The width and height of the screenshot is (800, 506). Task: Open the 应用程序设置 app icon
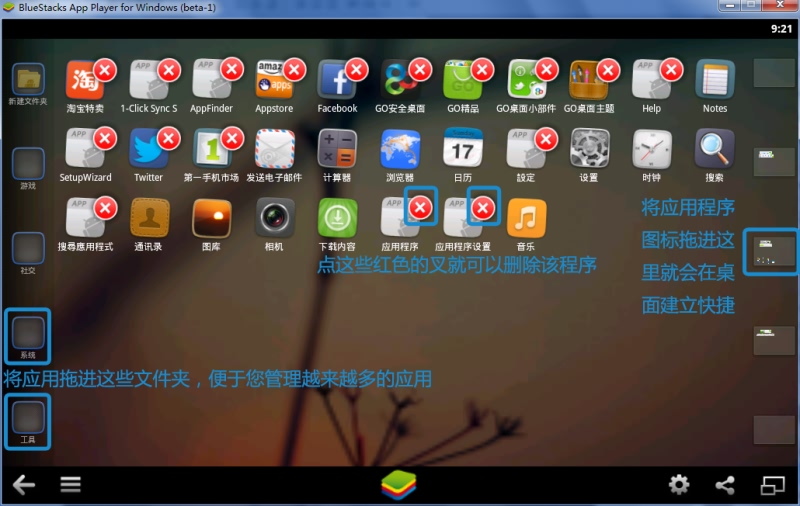[x=463, y=218]
